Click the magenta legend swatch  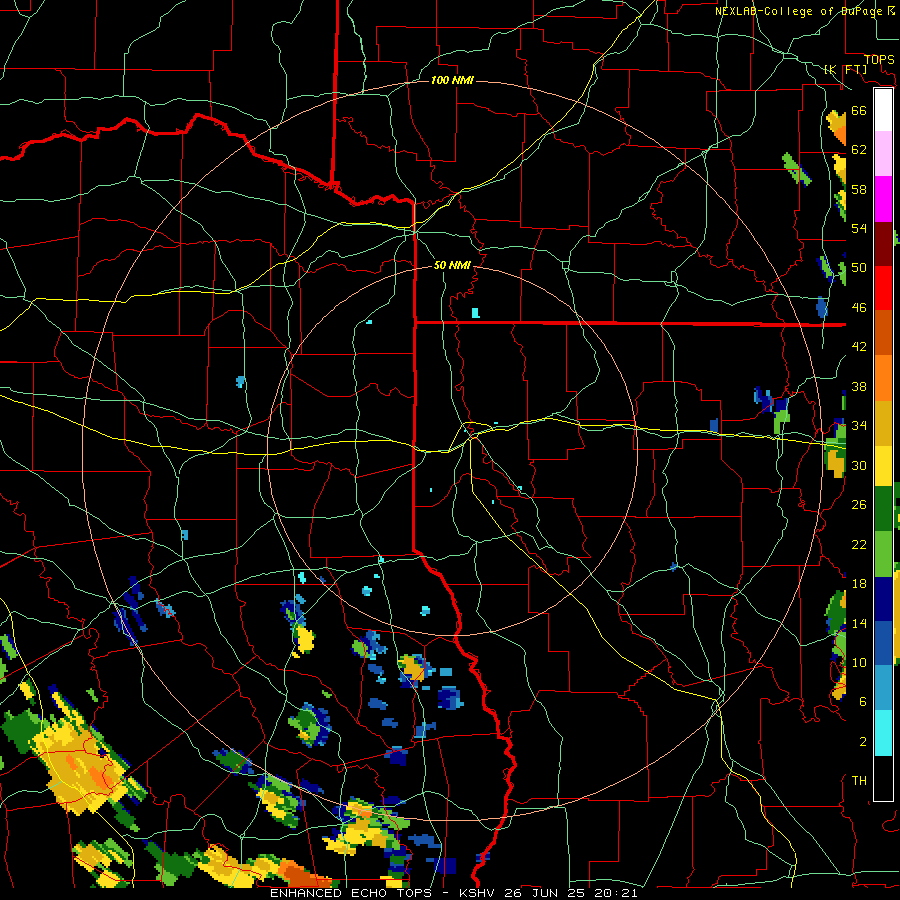tap(883, 199)
